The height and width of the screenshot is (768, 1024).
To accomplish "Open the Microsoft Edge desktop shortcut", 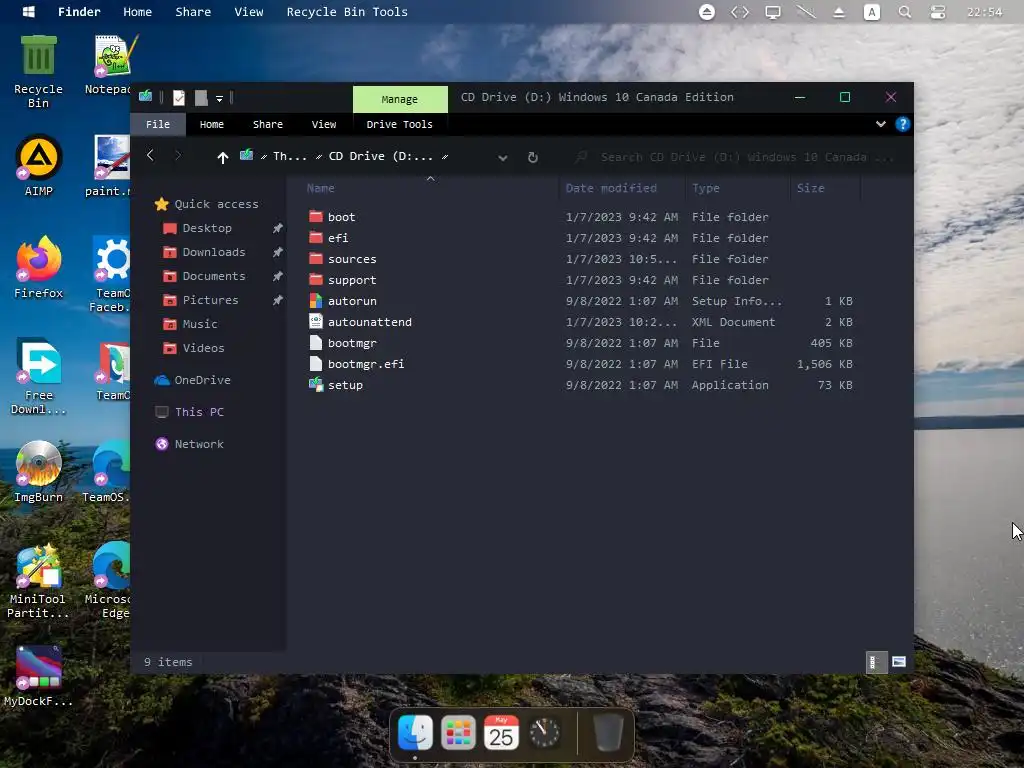I will coord(111,581).
